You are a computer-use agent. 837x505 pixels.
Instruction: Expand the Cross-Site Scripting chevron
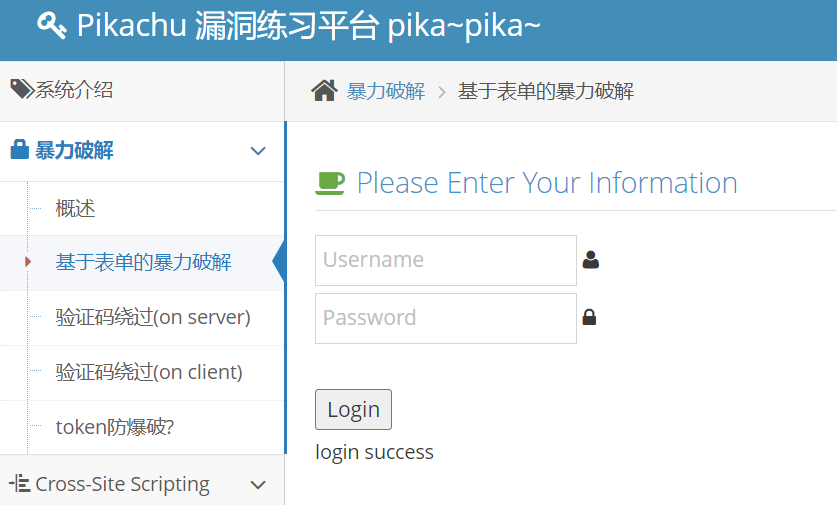point(258,485)
